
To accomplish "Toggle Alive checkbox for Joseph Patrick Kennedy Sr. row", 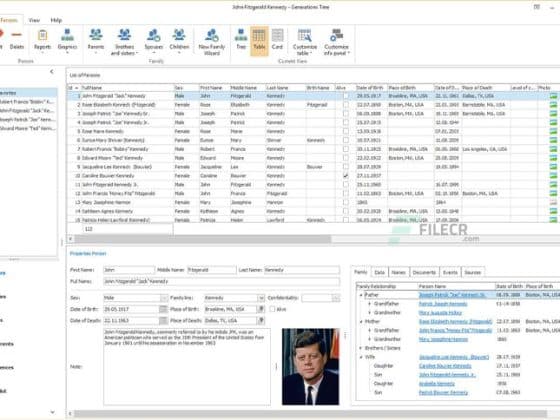I will pos(346,114).
